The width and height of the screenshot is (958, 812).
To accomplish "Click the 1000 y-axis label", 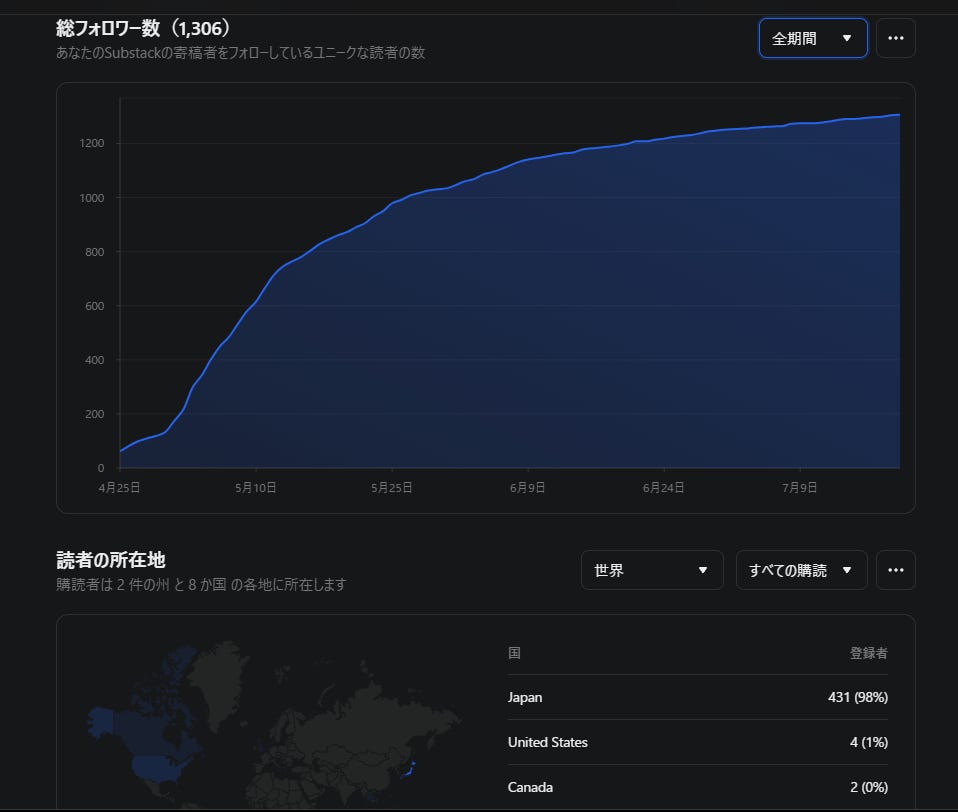I will 92,198.
